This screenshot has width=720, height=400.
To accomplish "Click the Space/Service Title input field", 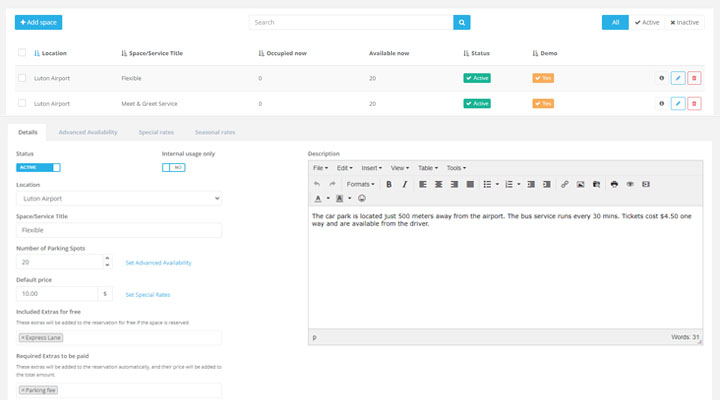I will pyautogui.click(x=119, y=230).
